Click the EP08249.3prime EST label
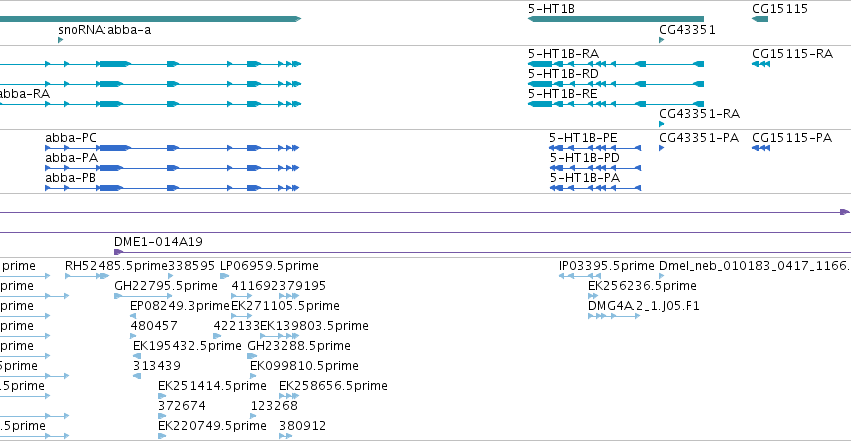 pos(180,306)
